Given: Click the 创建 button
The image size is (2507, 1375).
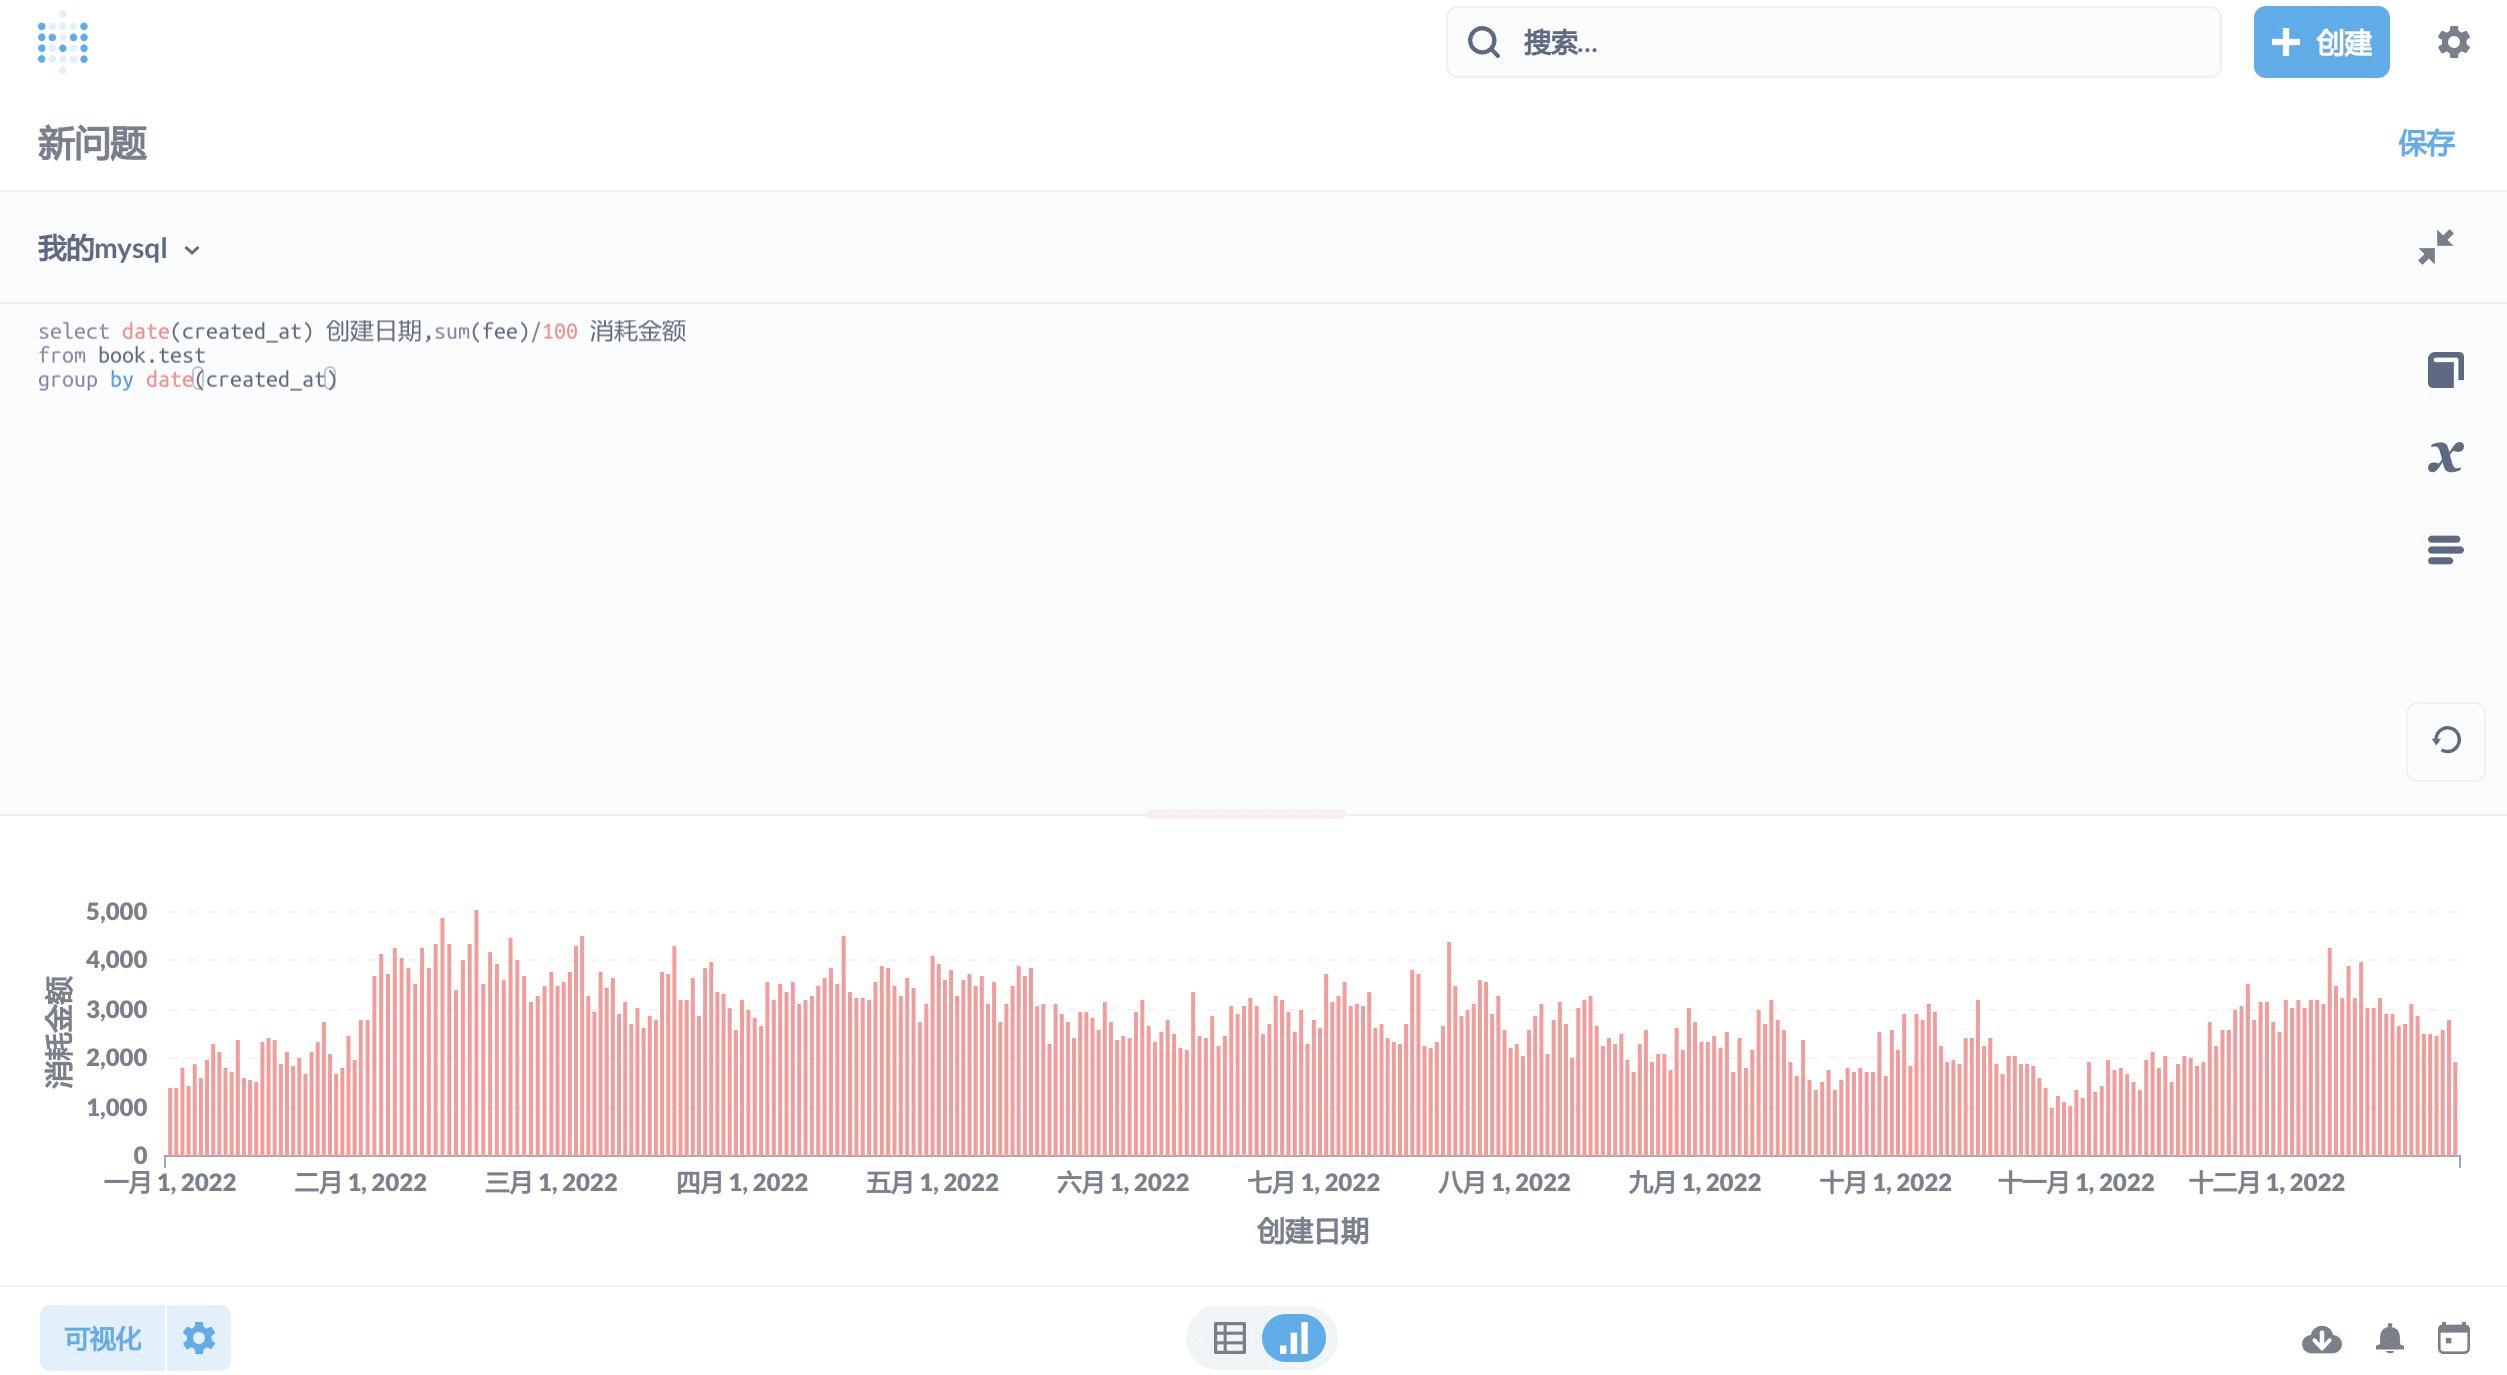Looking at the screenshot, I should tap(2320, 42).
